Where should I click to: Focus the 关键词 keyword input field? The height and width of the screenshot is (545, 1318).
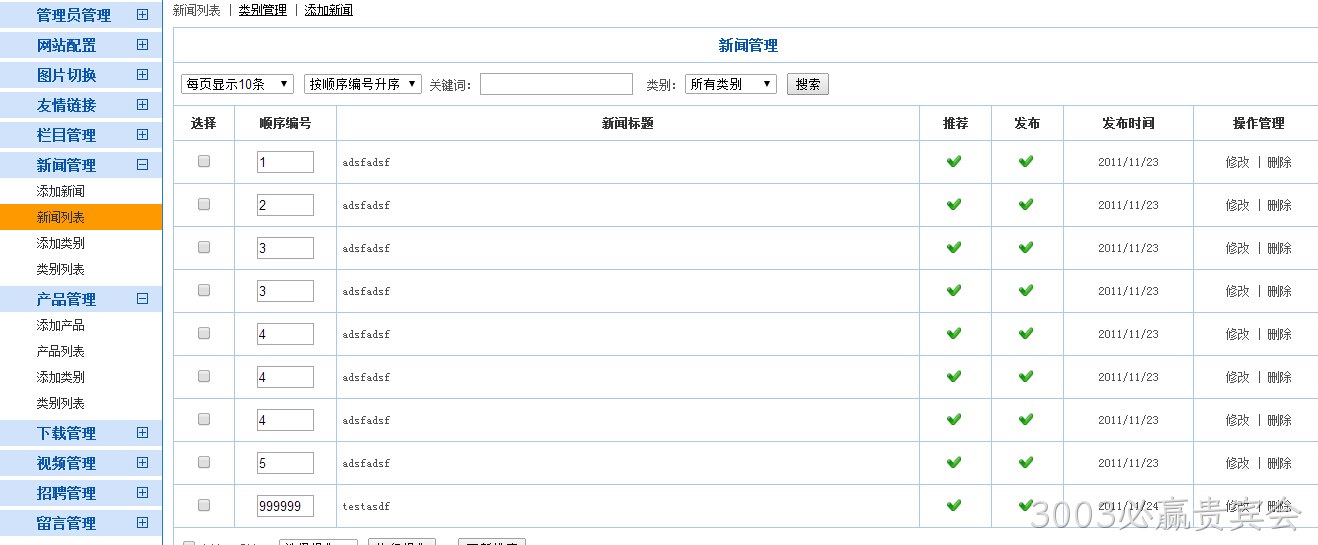[x=556, y=84]
